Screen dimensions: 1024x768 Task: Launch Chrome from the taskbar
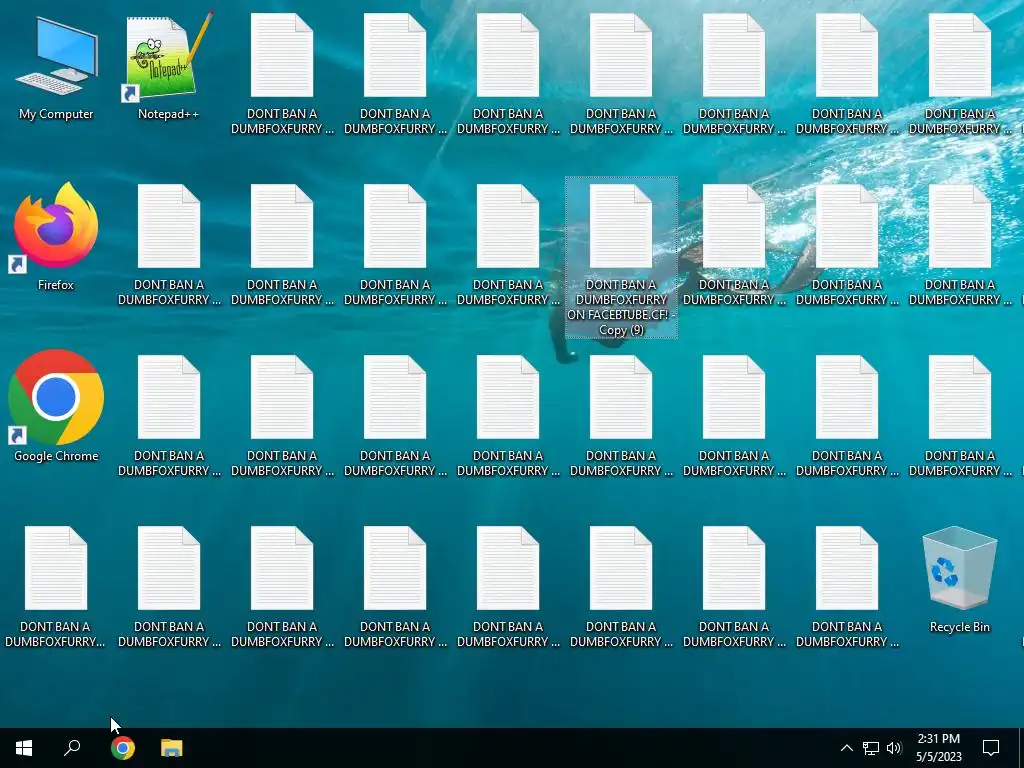[122, 748]
